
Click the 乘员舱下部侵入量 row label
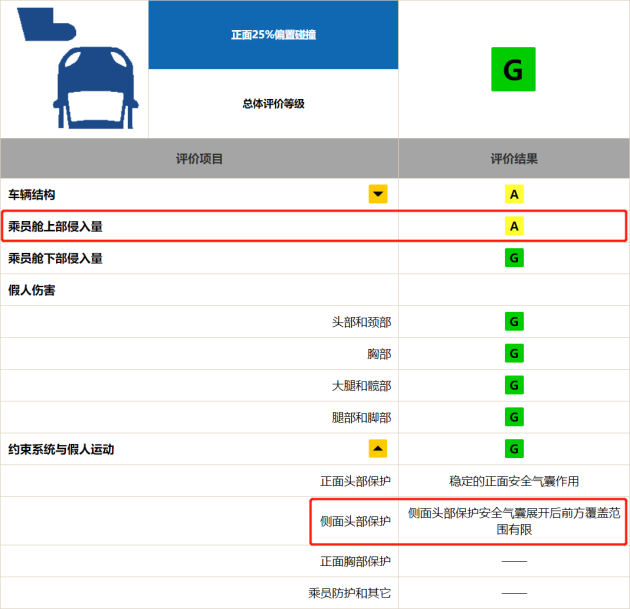tap(55, 258)
